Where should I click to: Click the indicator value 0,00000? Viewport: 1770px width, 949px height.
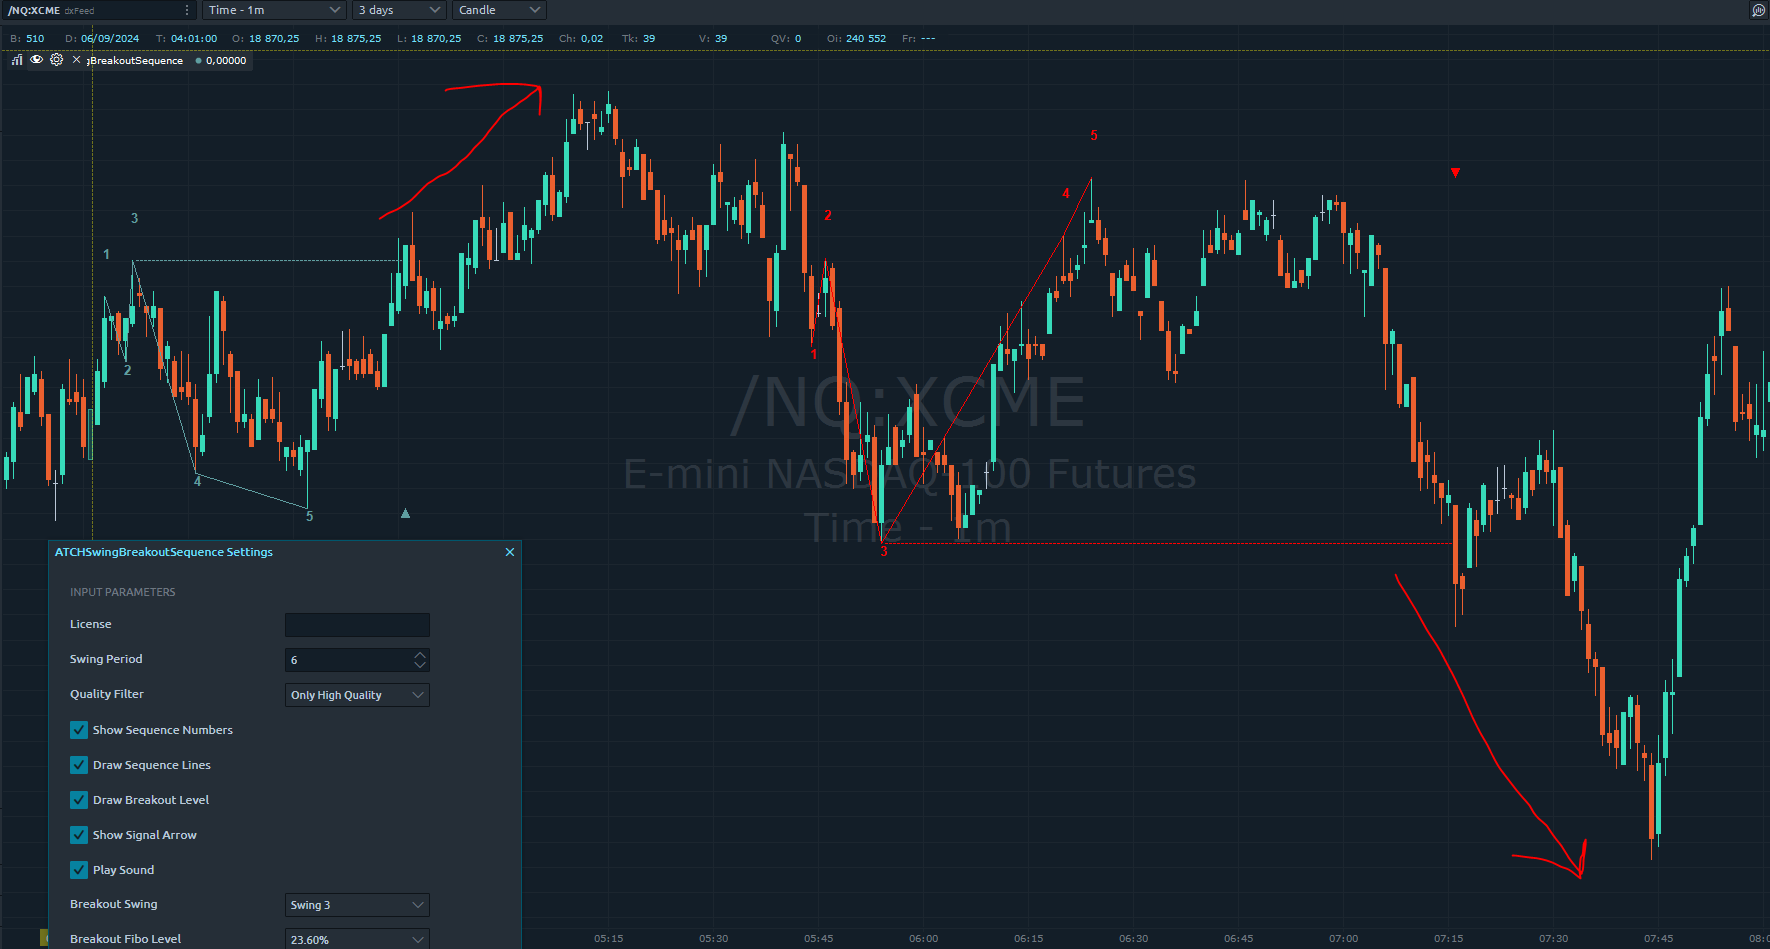coord(226,61)
